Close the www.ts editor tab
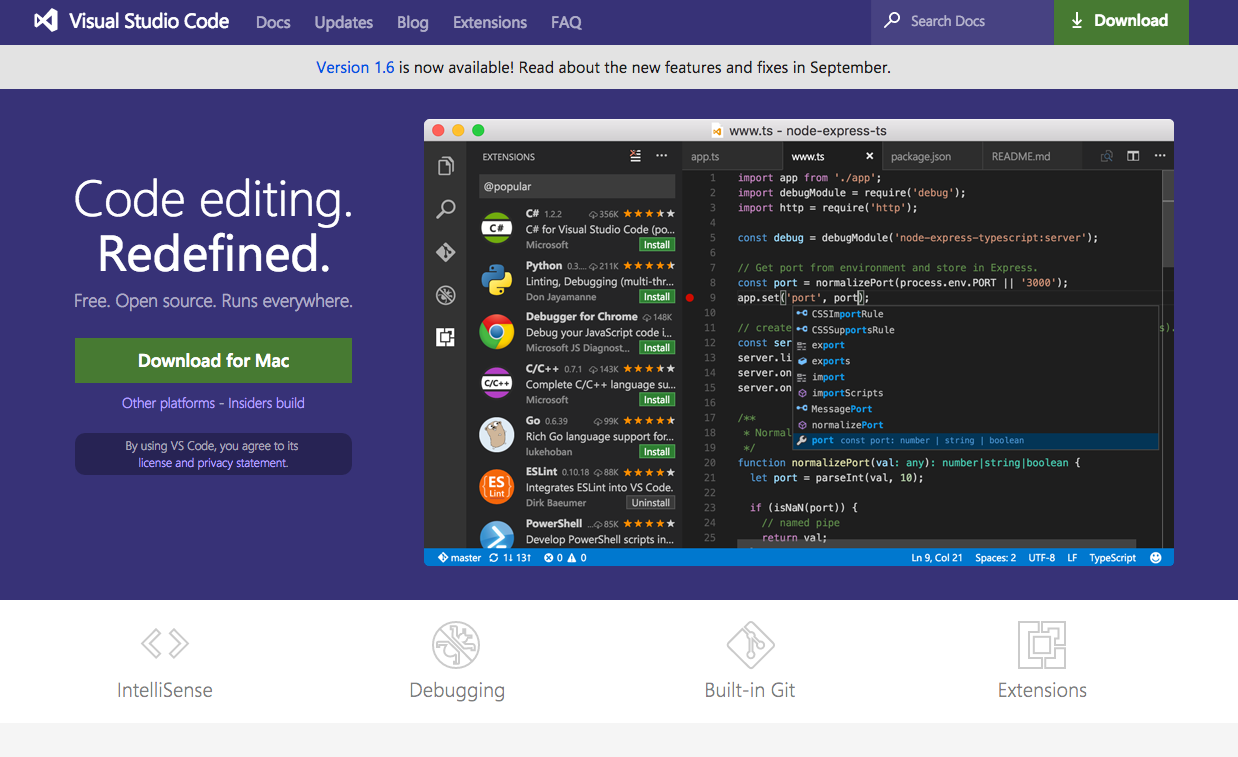The image size is (1238, 757). (x=870, y=156)
